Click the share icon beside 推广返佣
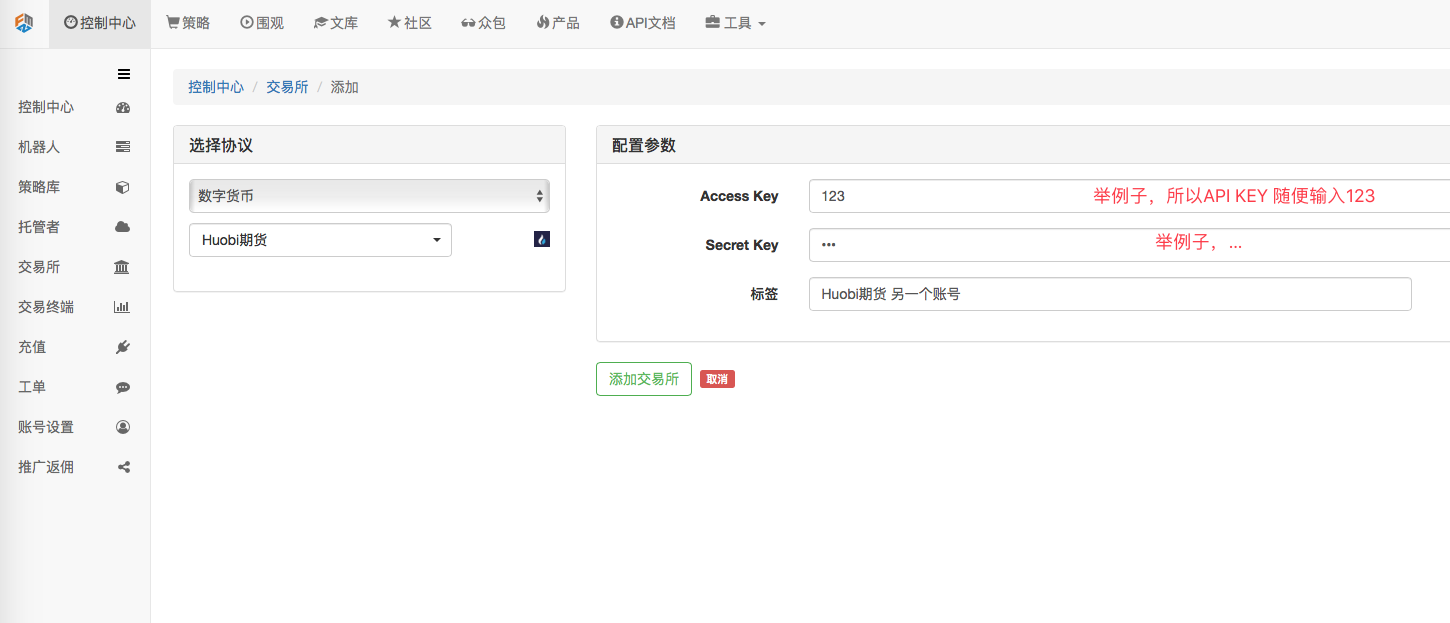1450x623 pixels. pos(123,467)
